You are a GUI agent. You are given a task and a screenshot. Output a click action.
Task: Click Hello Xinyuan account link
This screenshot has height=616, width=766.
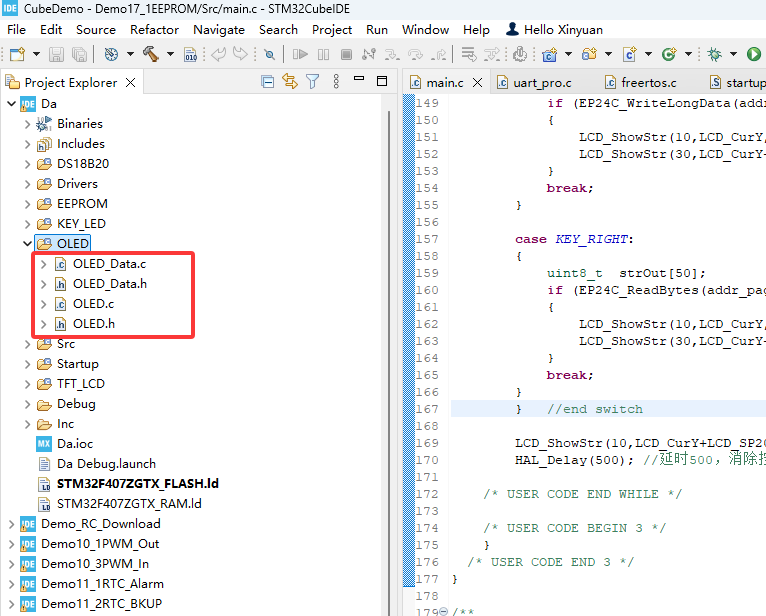coord(554,30)
